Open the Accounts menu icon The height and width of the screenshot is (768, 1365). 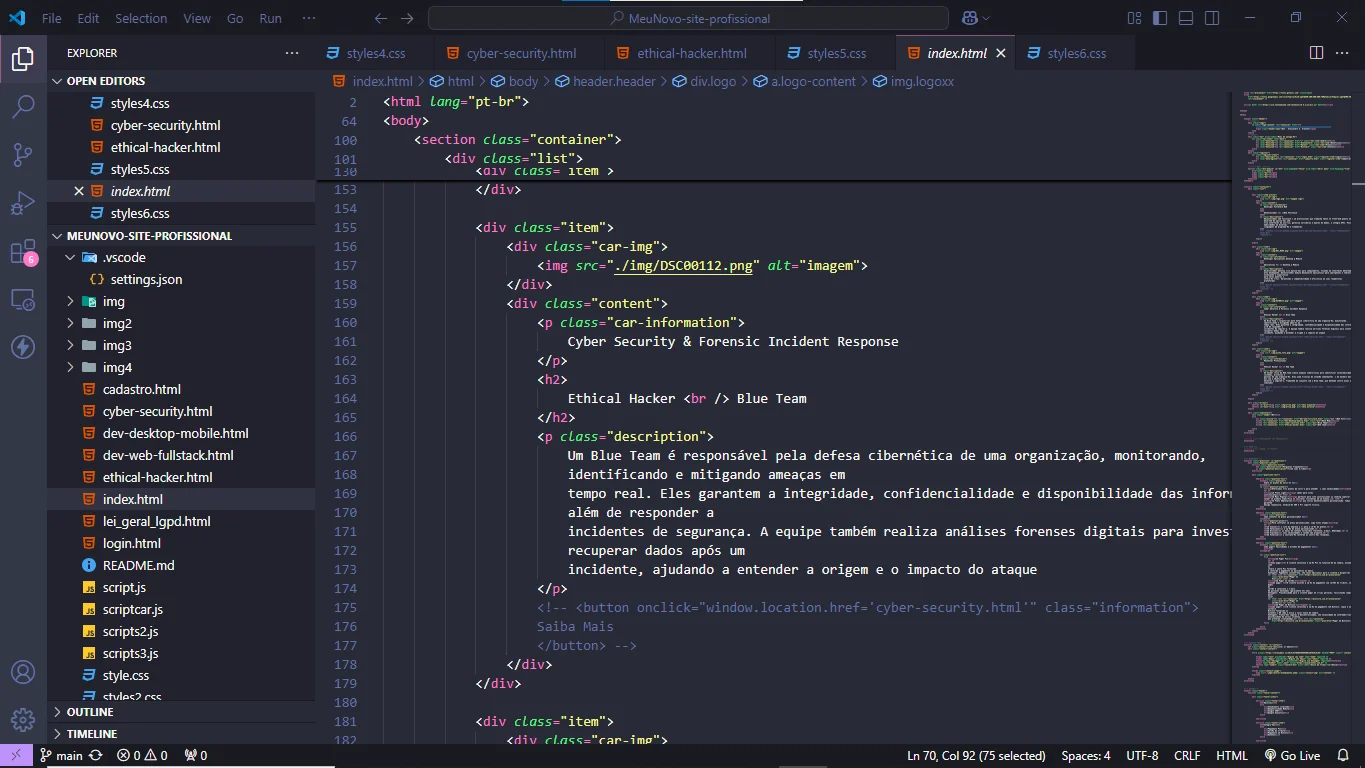[23, 673]
